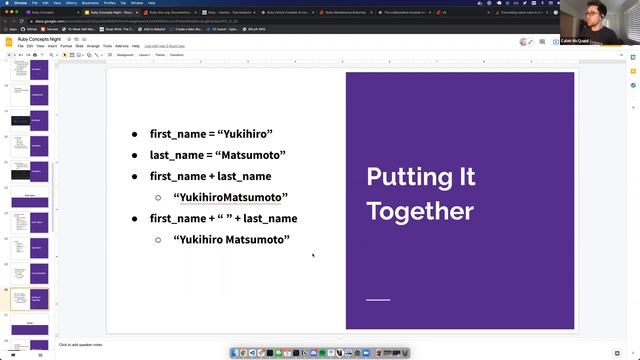Click the last_name = "Matsumoto" bullet text
This screenshot has height=360, width=640.
click(218, 155)
